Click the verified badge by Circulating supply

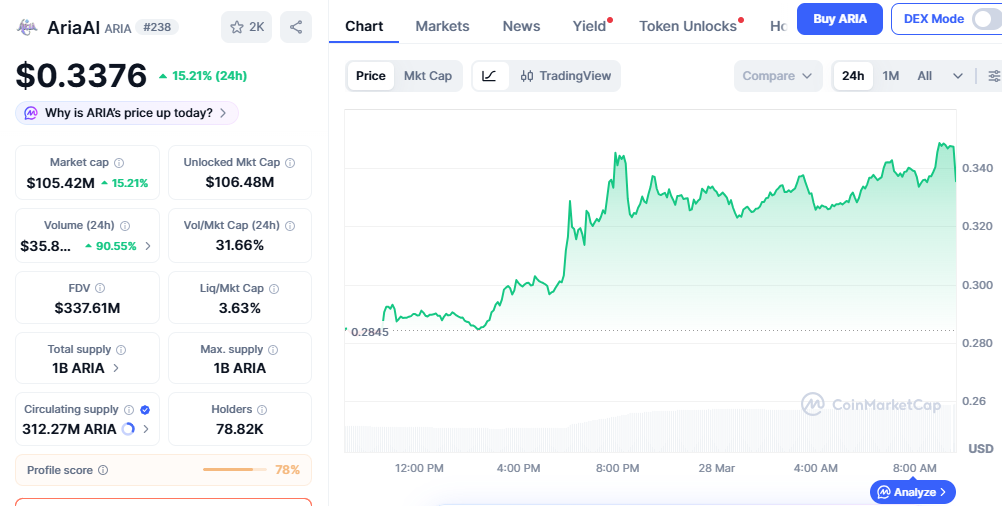pyautogui.click(x=145, y=410)
